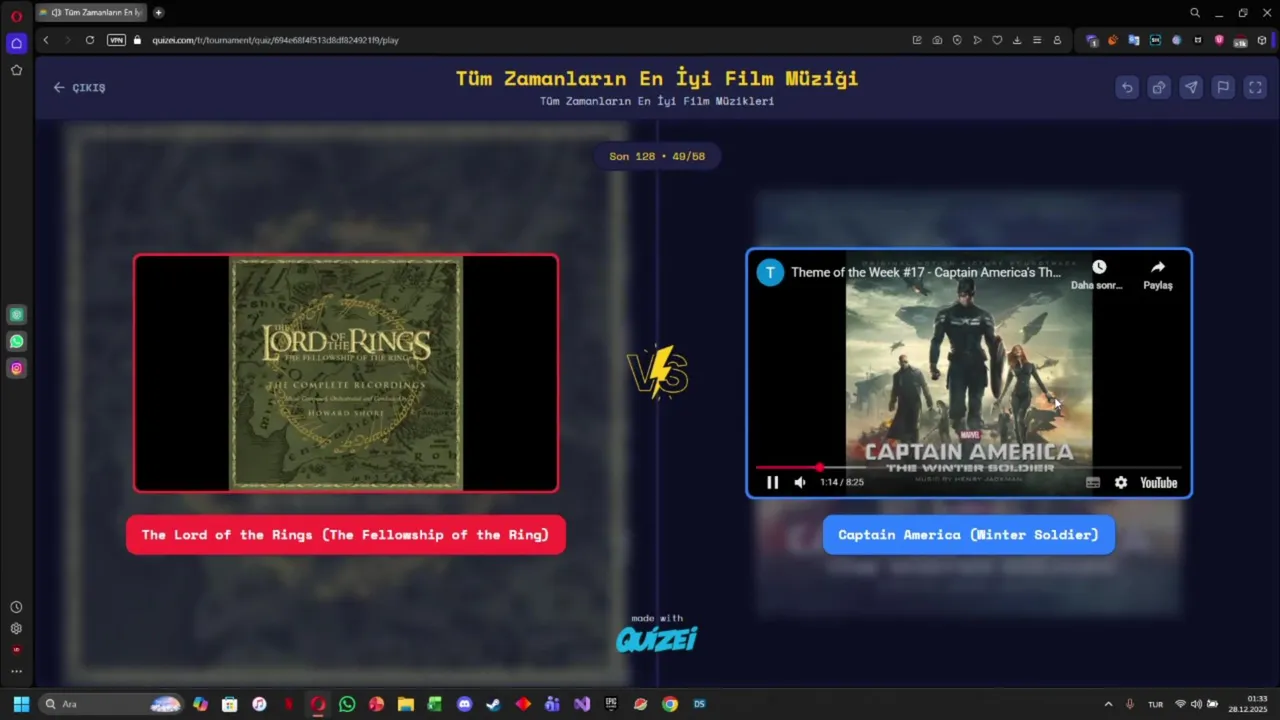The image size is (1280, 720).
Task: Report the quiz using flag icon
Action: coord(1223,87)
